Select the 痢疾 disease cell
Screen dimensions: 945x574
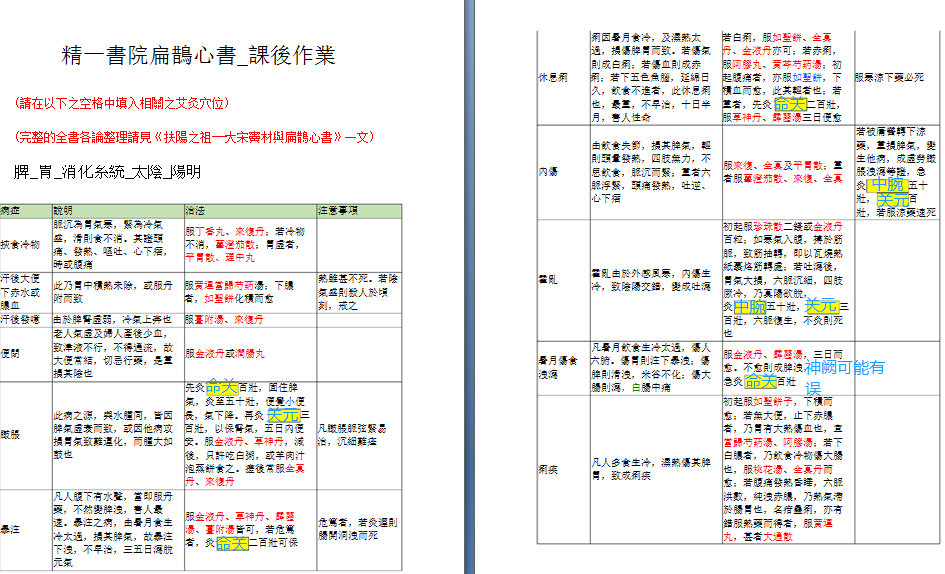coord(564,469)
